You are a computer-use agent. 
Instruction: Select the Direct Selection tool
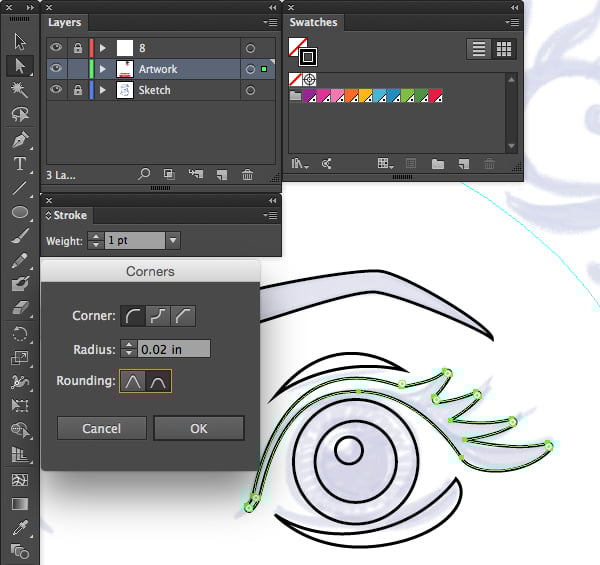click(x=20, y=66)
